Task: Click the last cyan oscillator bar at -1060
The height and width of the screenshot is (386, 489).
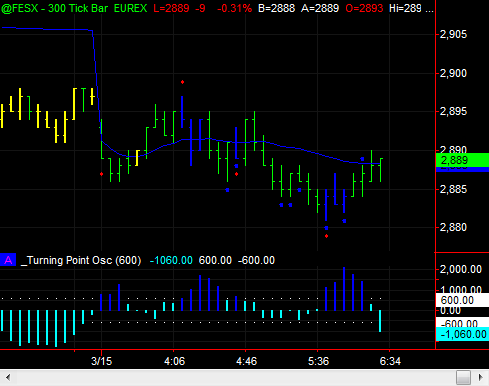Action: pos(380,321)
